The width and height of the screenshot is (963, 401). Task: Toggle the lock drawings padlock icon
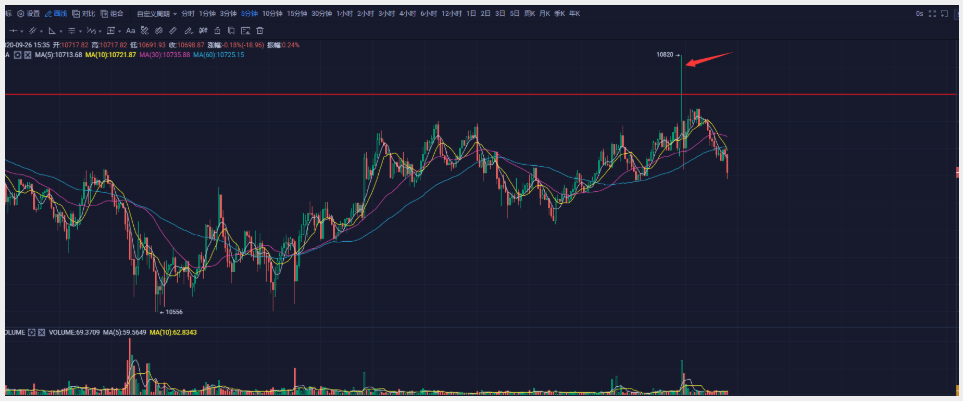(x=217, y=31)
